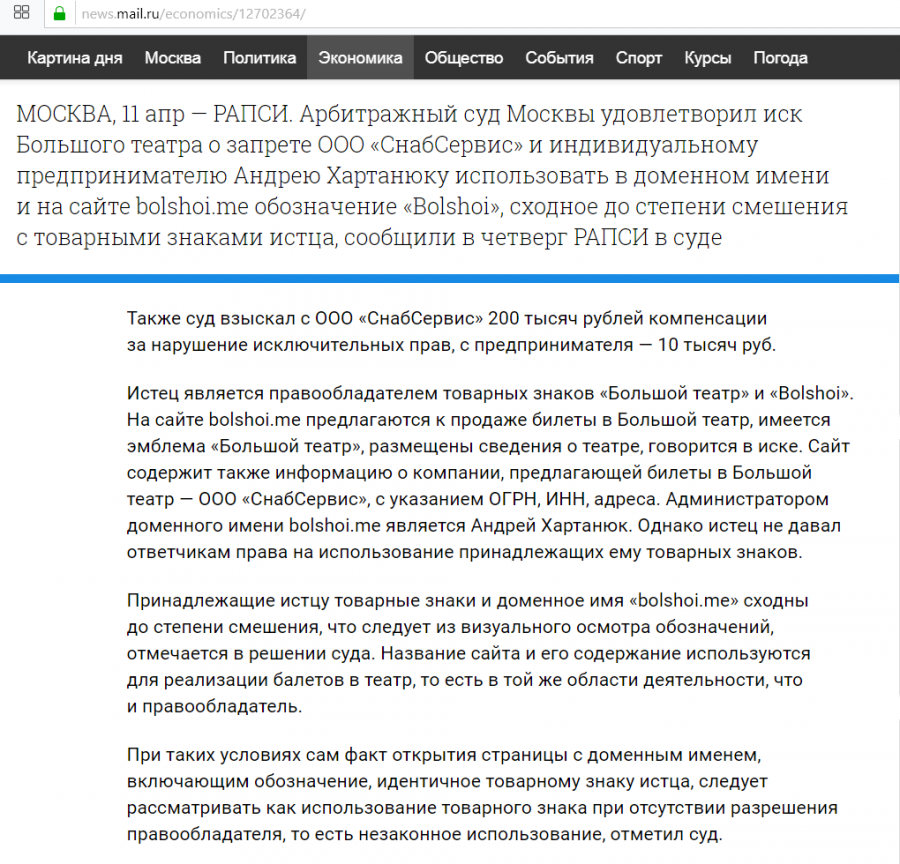
Task: Click paragraph starting Принадлежащие истцу товарные знаки
Action: (468, 653)
